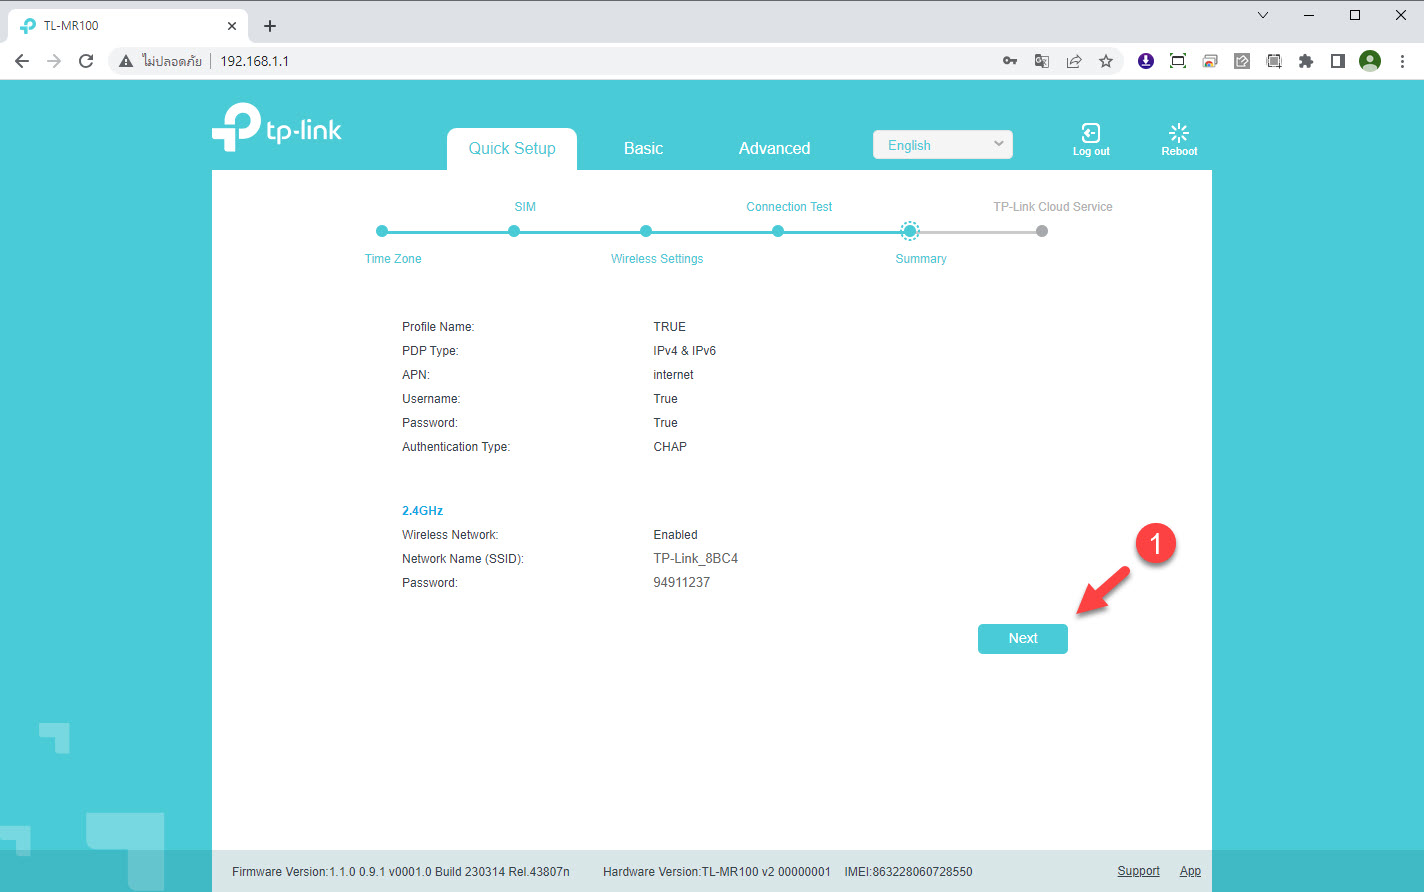Screen dimensions: 1424x892
Task: Click the PDP Type value IPv4 & IPv6
Action: point(685,351)
